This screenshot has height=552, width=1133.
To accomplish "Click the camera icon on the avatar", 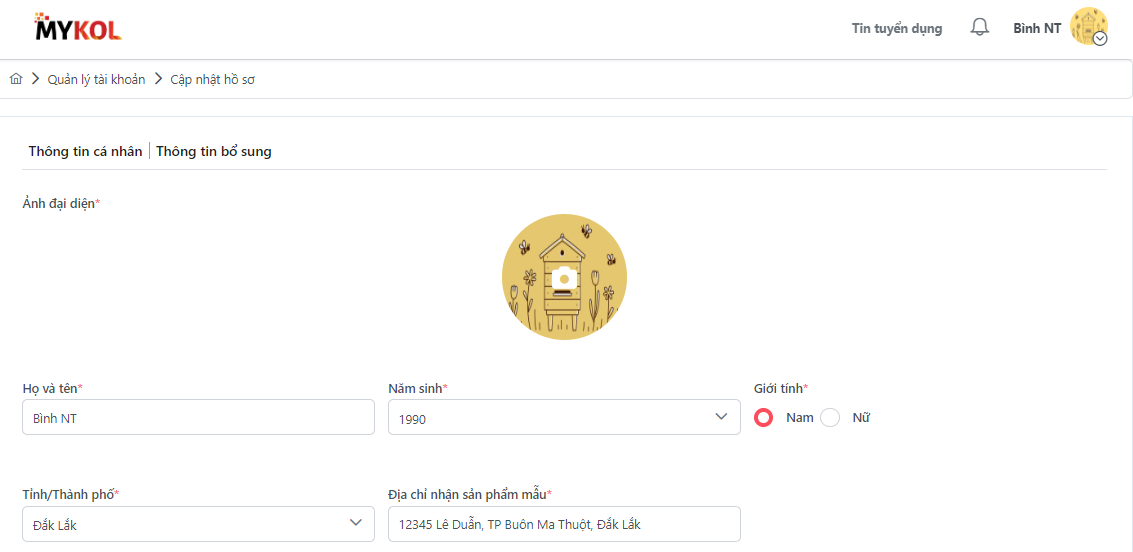I will click(564, 278).
